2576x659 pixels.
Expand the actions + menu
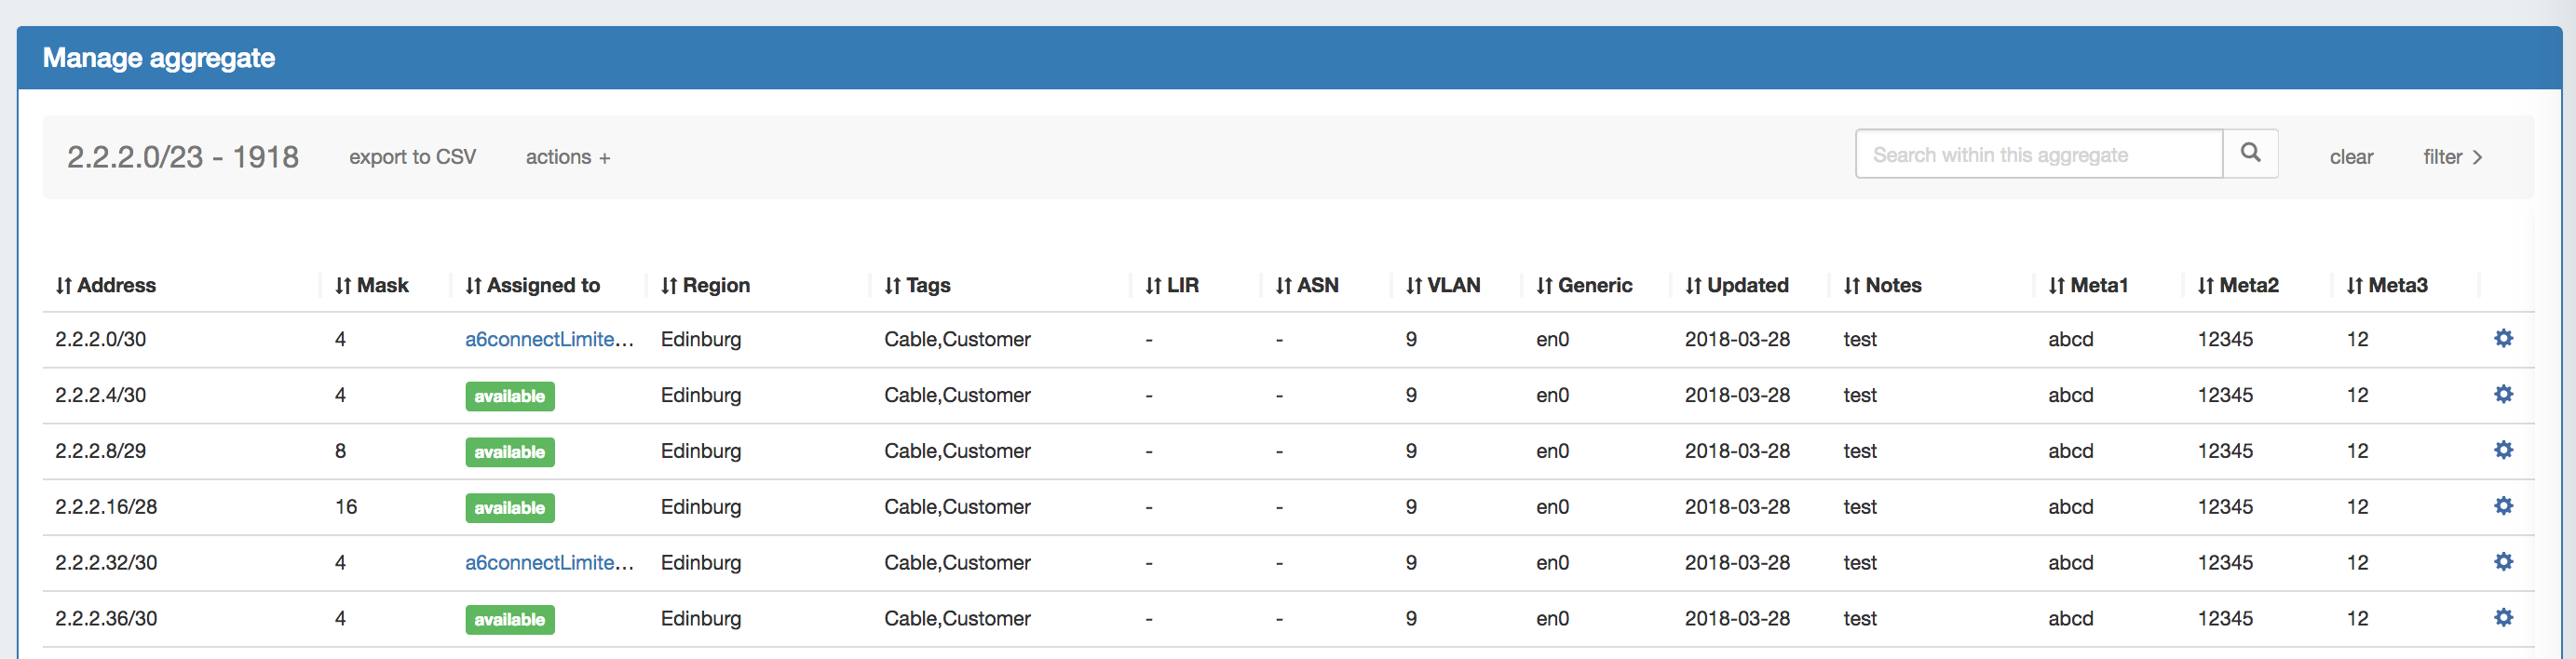tap(567, 157)
